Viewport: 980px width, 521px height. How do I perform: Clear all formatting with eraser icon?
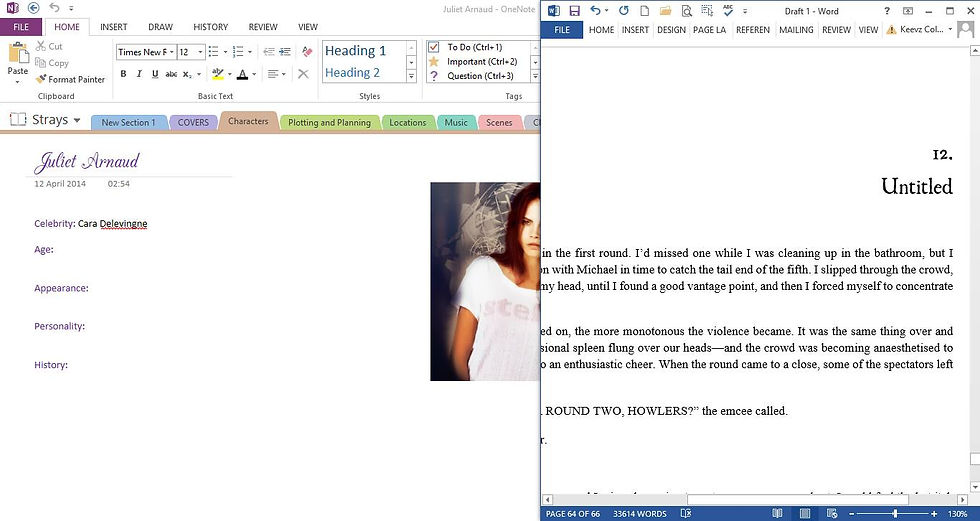(x=307, y=51)
